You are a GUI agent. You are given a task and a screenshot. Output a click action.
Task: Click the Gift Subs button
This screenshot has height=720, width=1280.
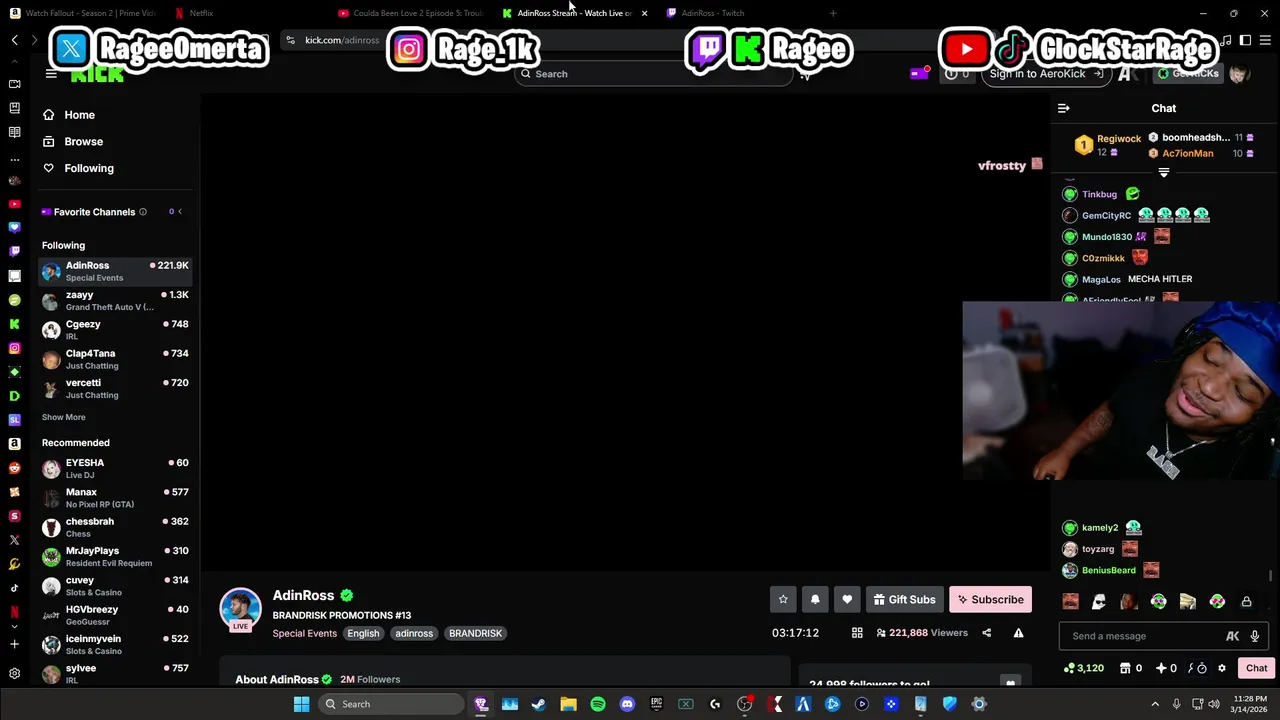[904, 599]
